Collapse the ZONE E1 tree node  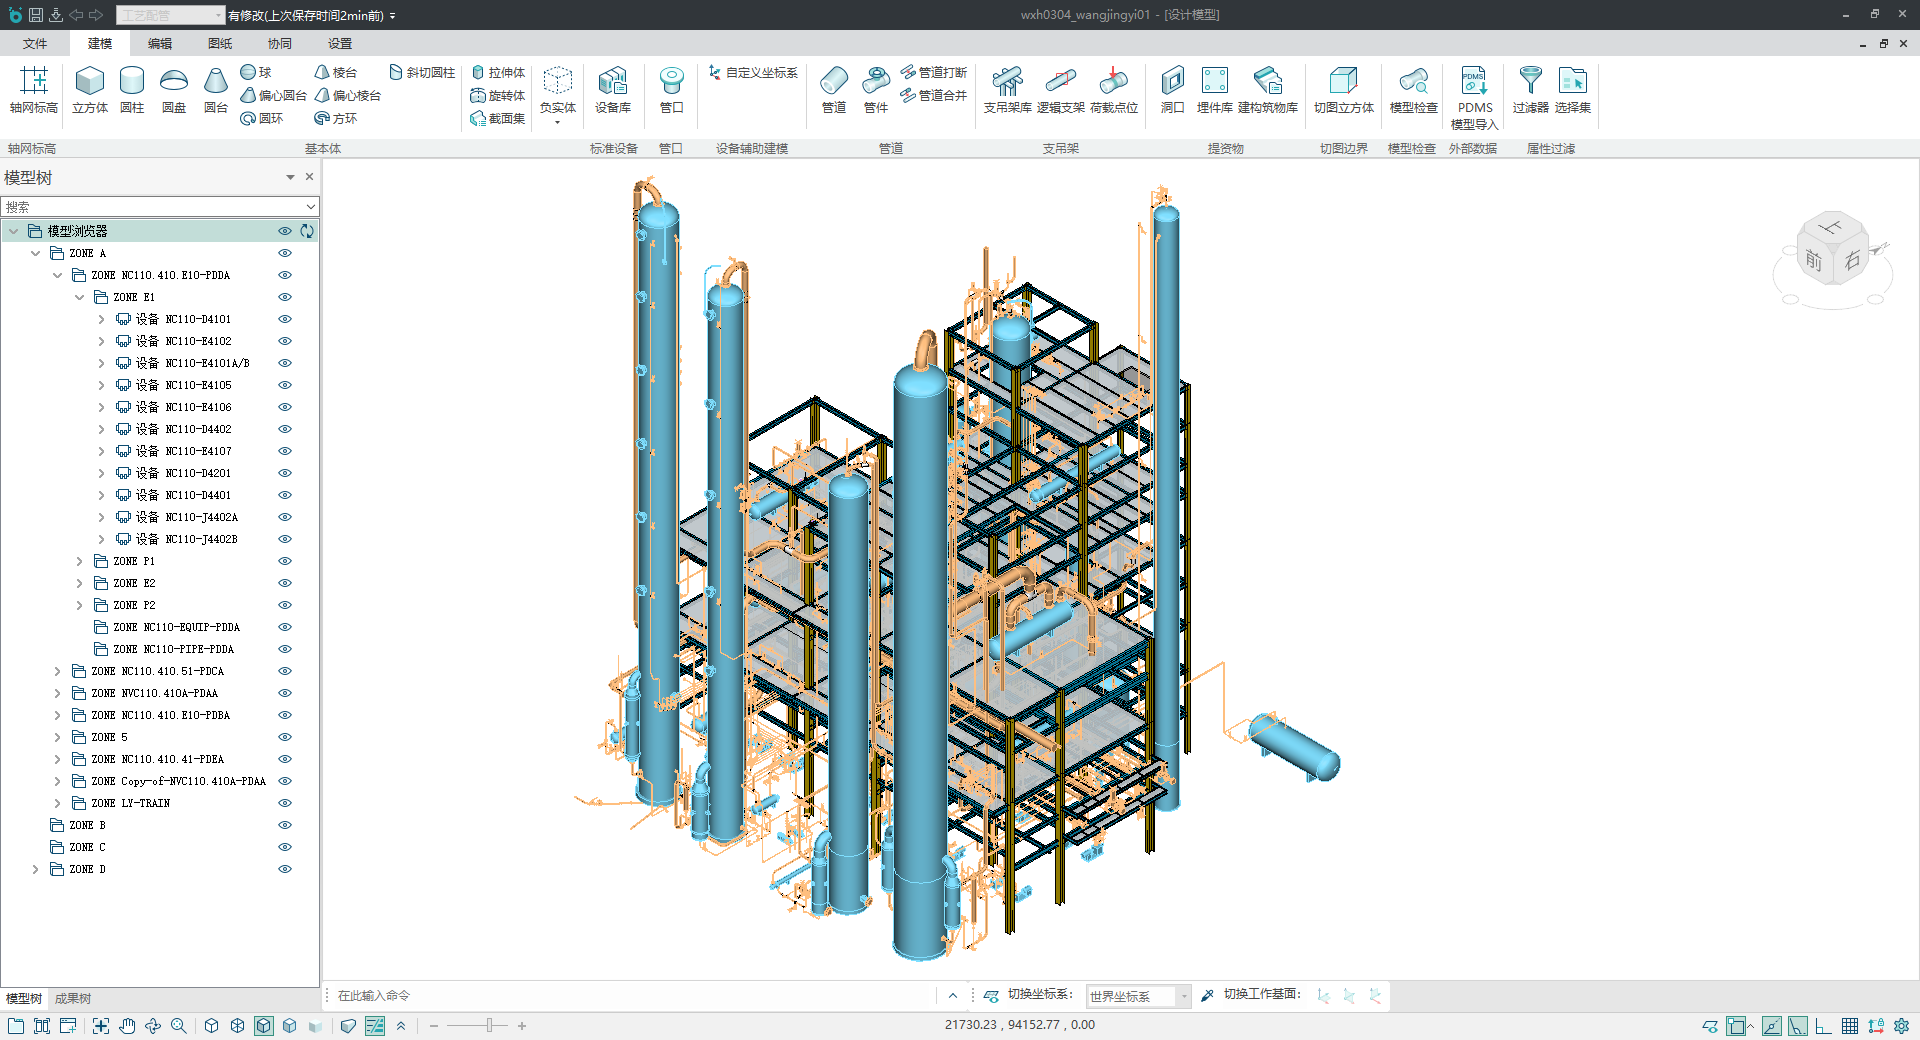tap(80, 297)
